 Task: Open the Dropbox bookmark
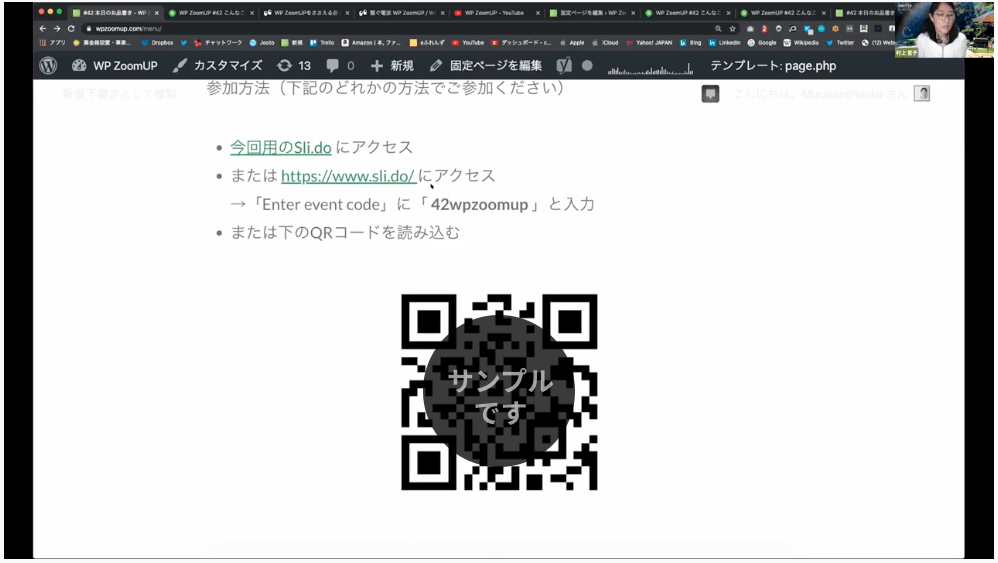tap(157, 43)
